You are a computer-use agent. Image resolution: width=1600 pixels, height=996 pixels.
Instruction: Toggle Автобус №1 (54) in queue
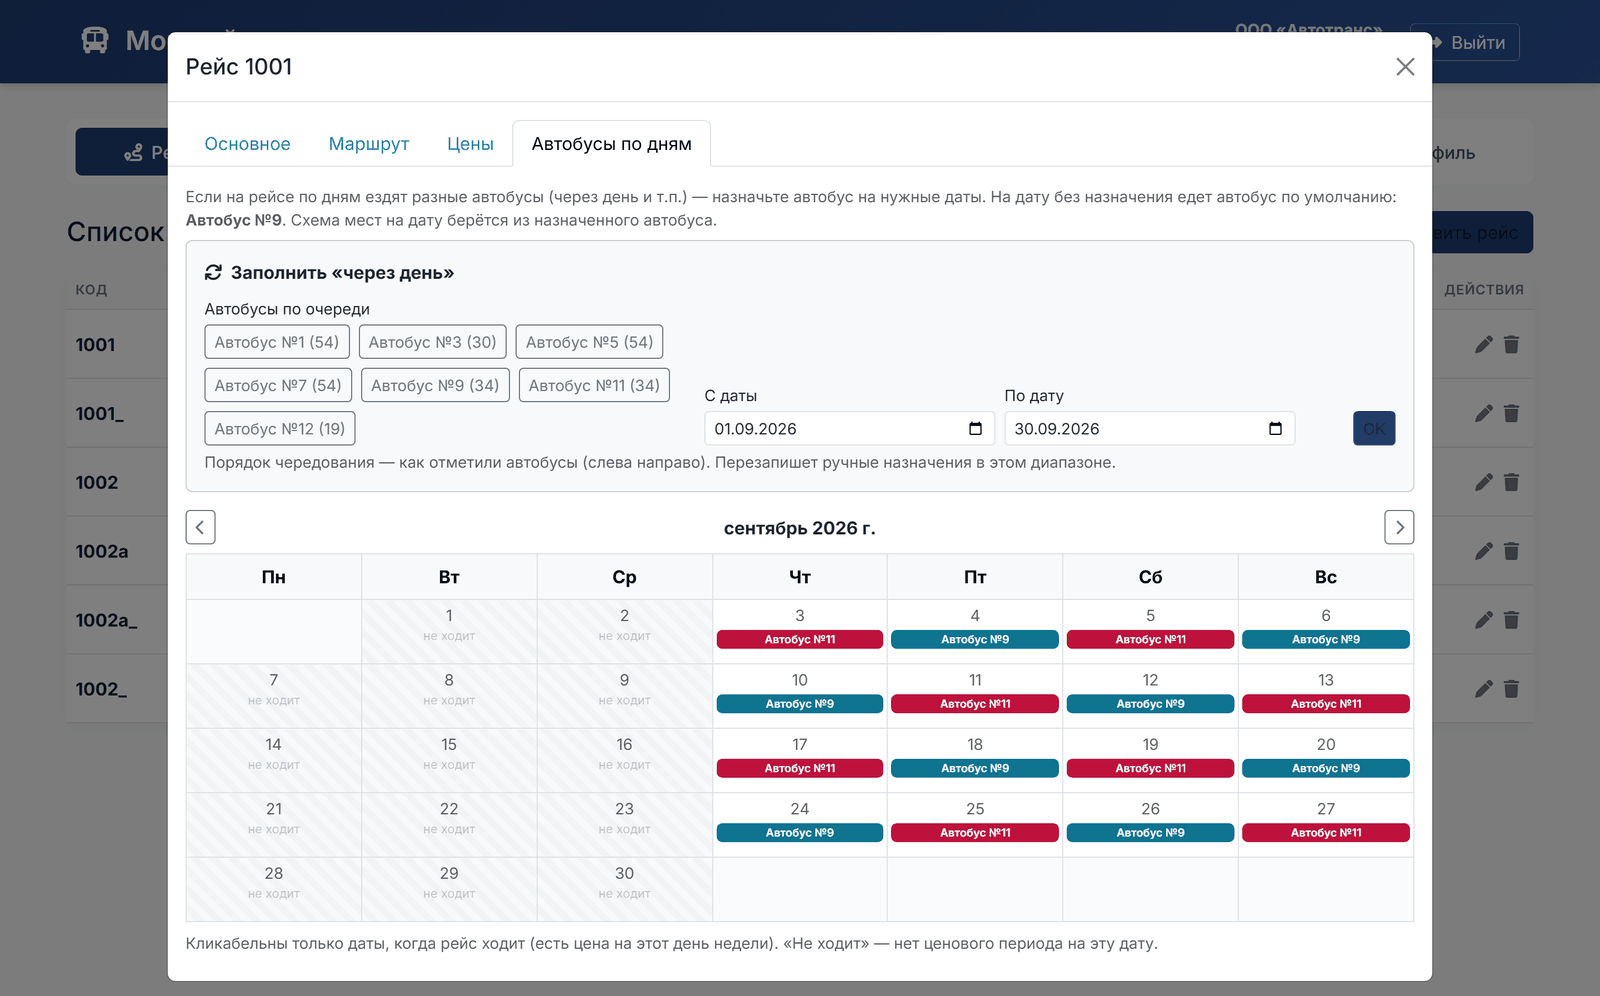click(x=277, y=342)
